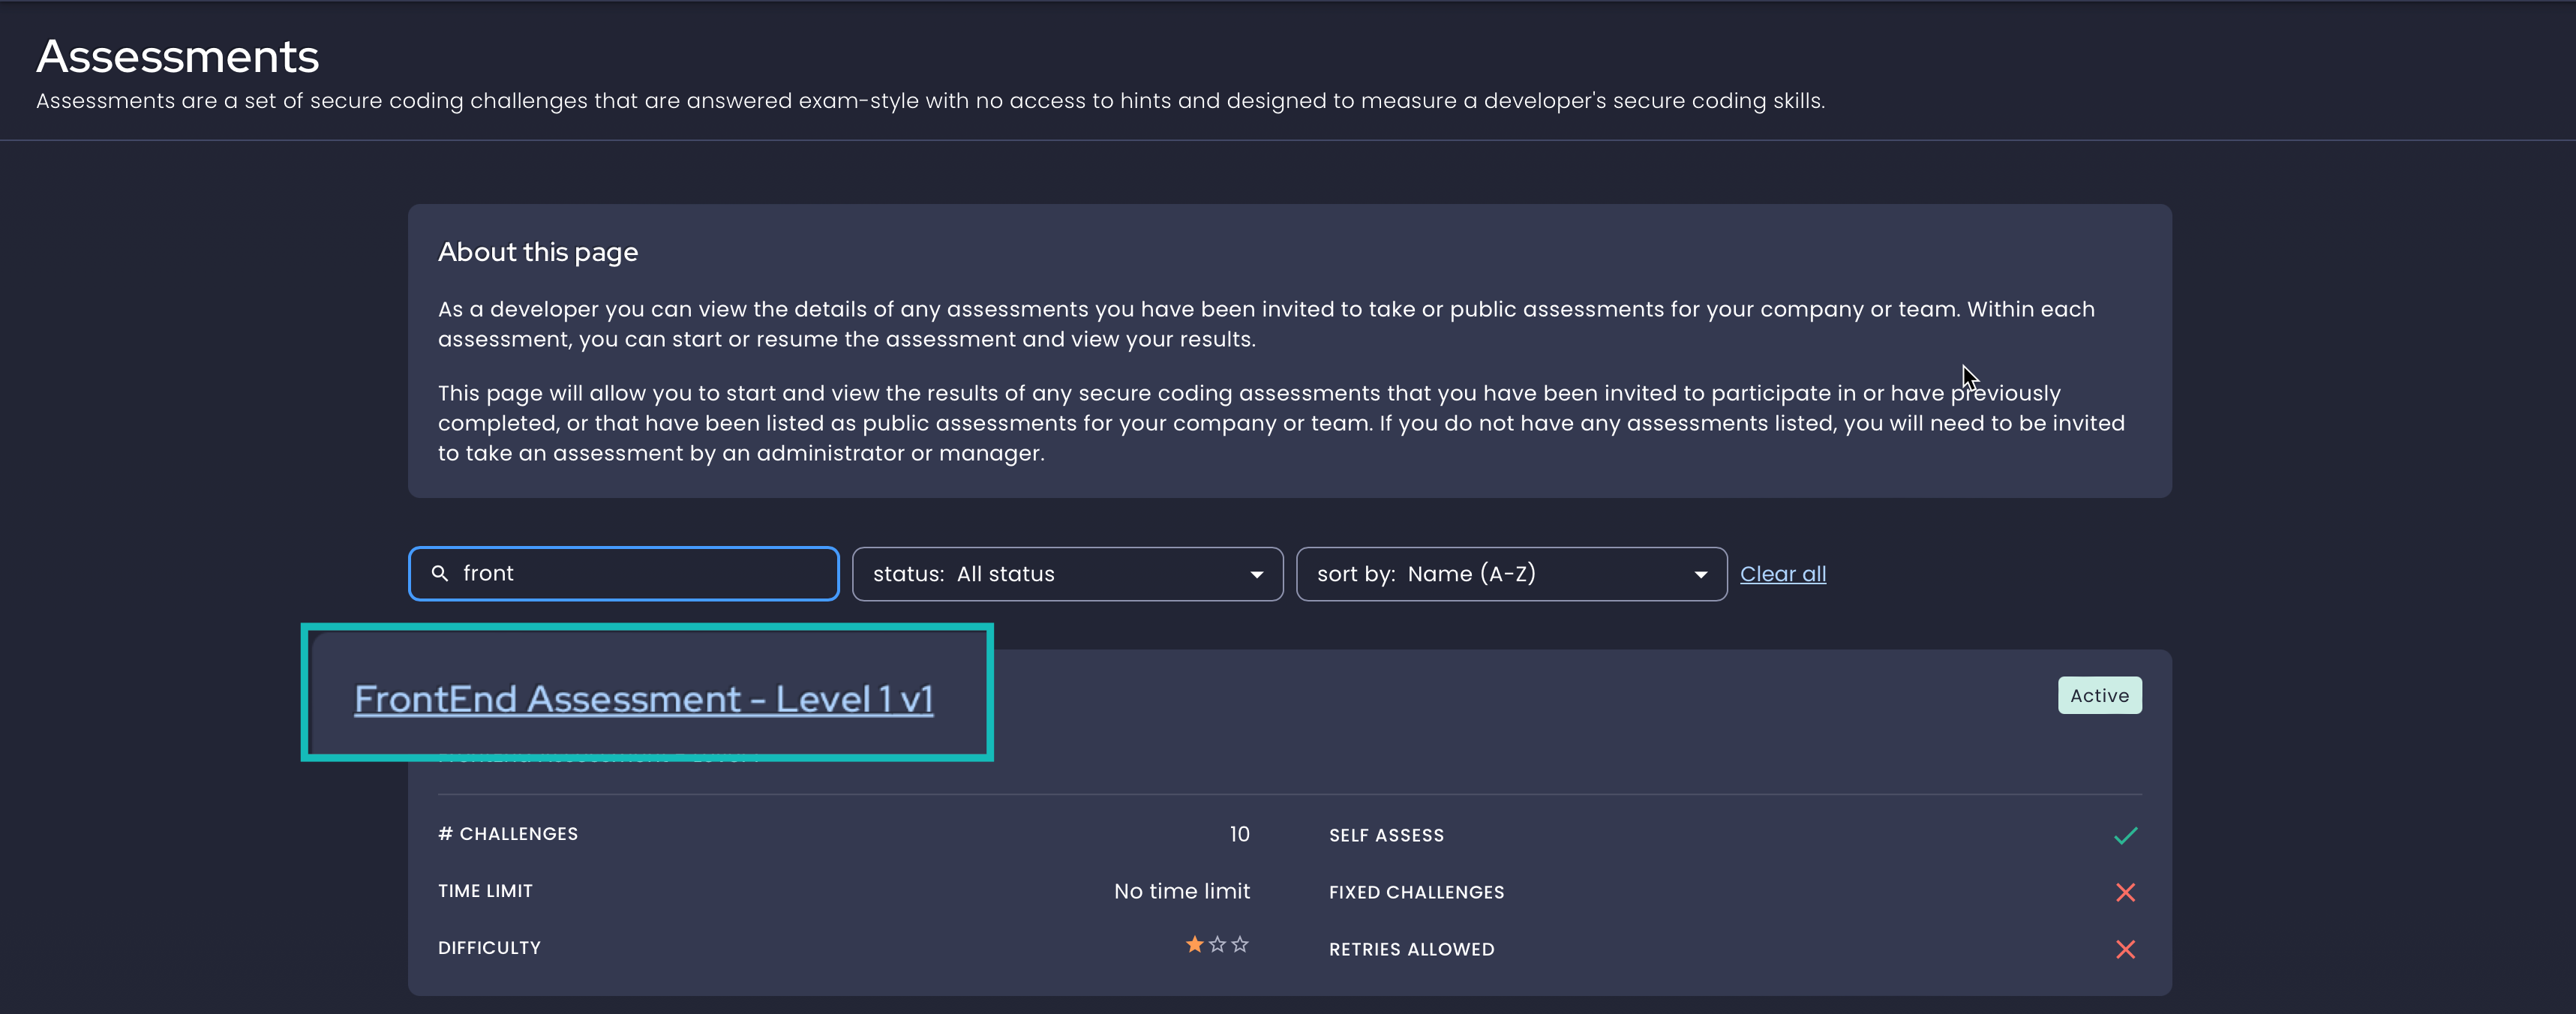
Task: Click the 'Assessments' page title
Action: click(x=178, y=56)
